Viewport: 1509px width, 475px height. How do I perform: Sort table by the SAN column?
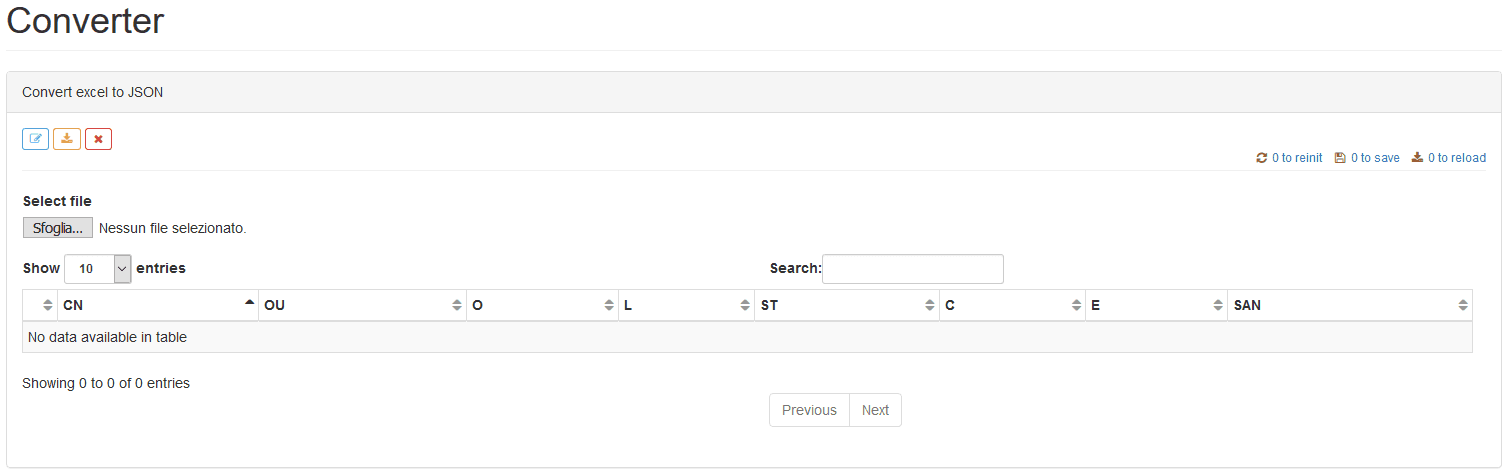click(x=1350, y=305)
